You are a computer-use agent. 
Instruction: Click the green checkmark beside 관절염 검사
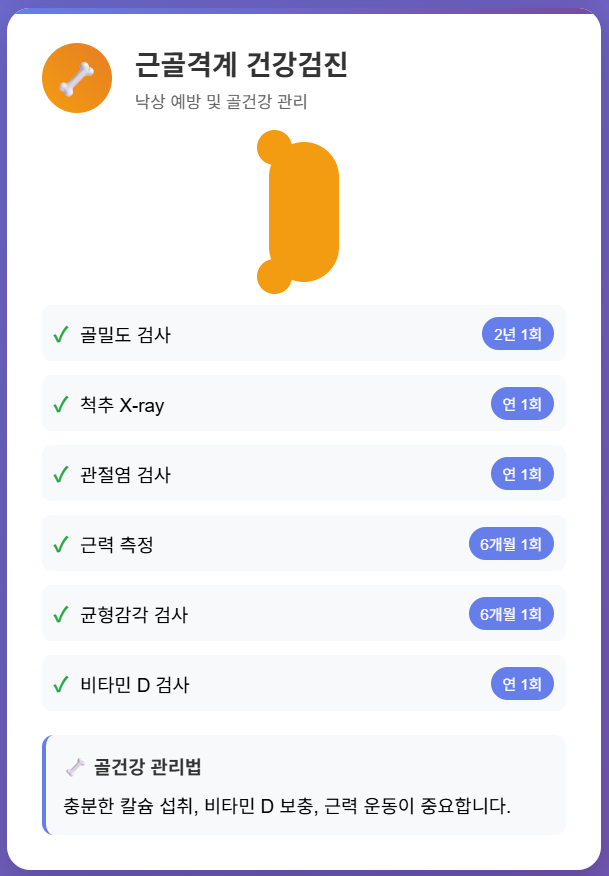point(62,473)
